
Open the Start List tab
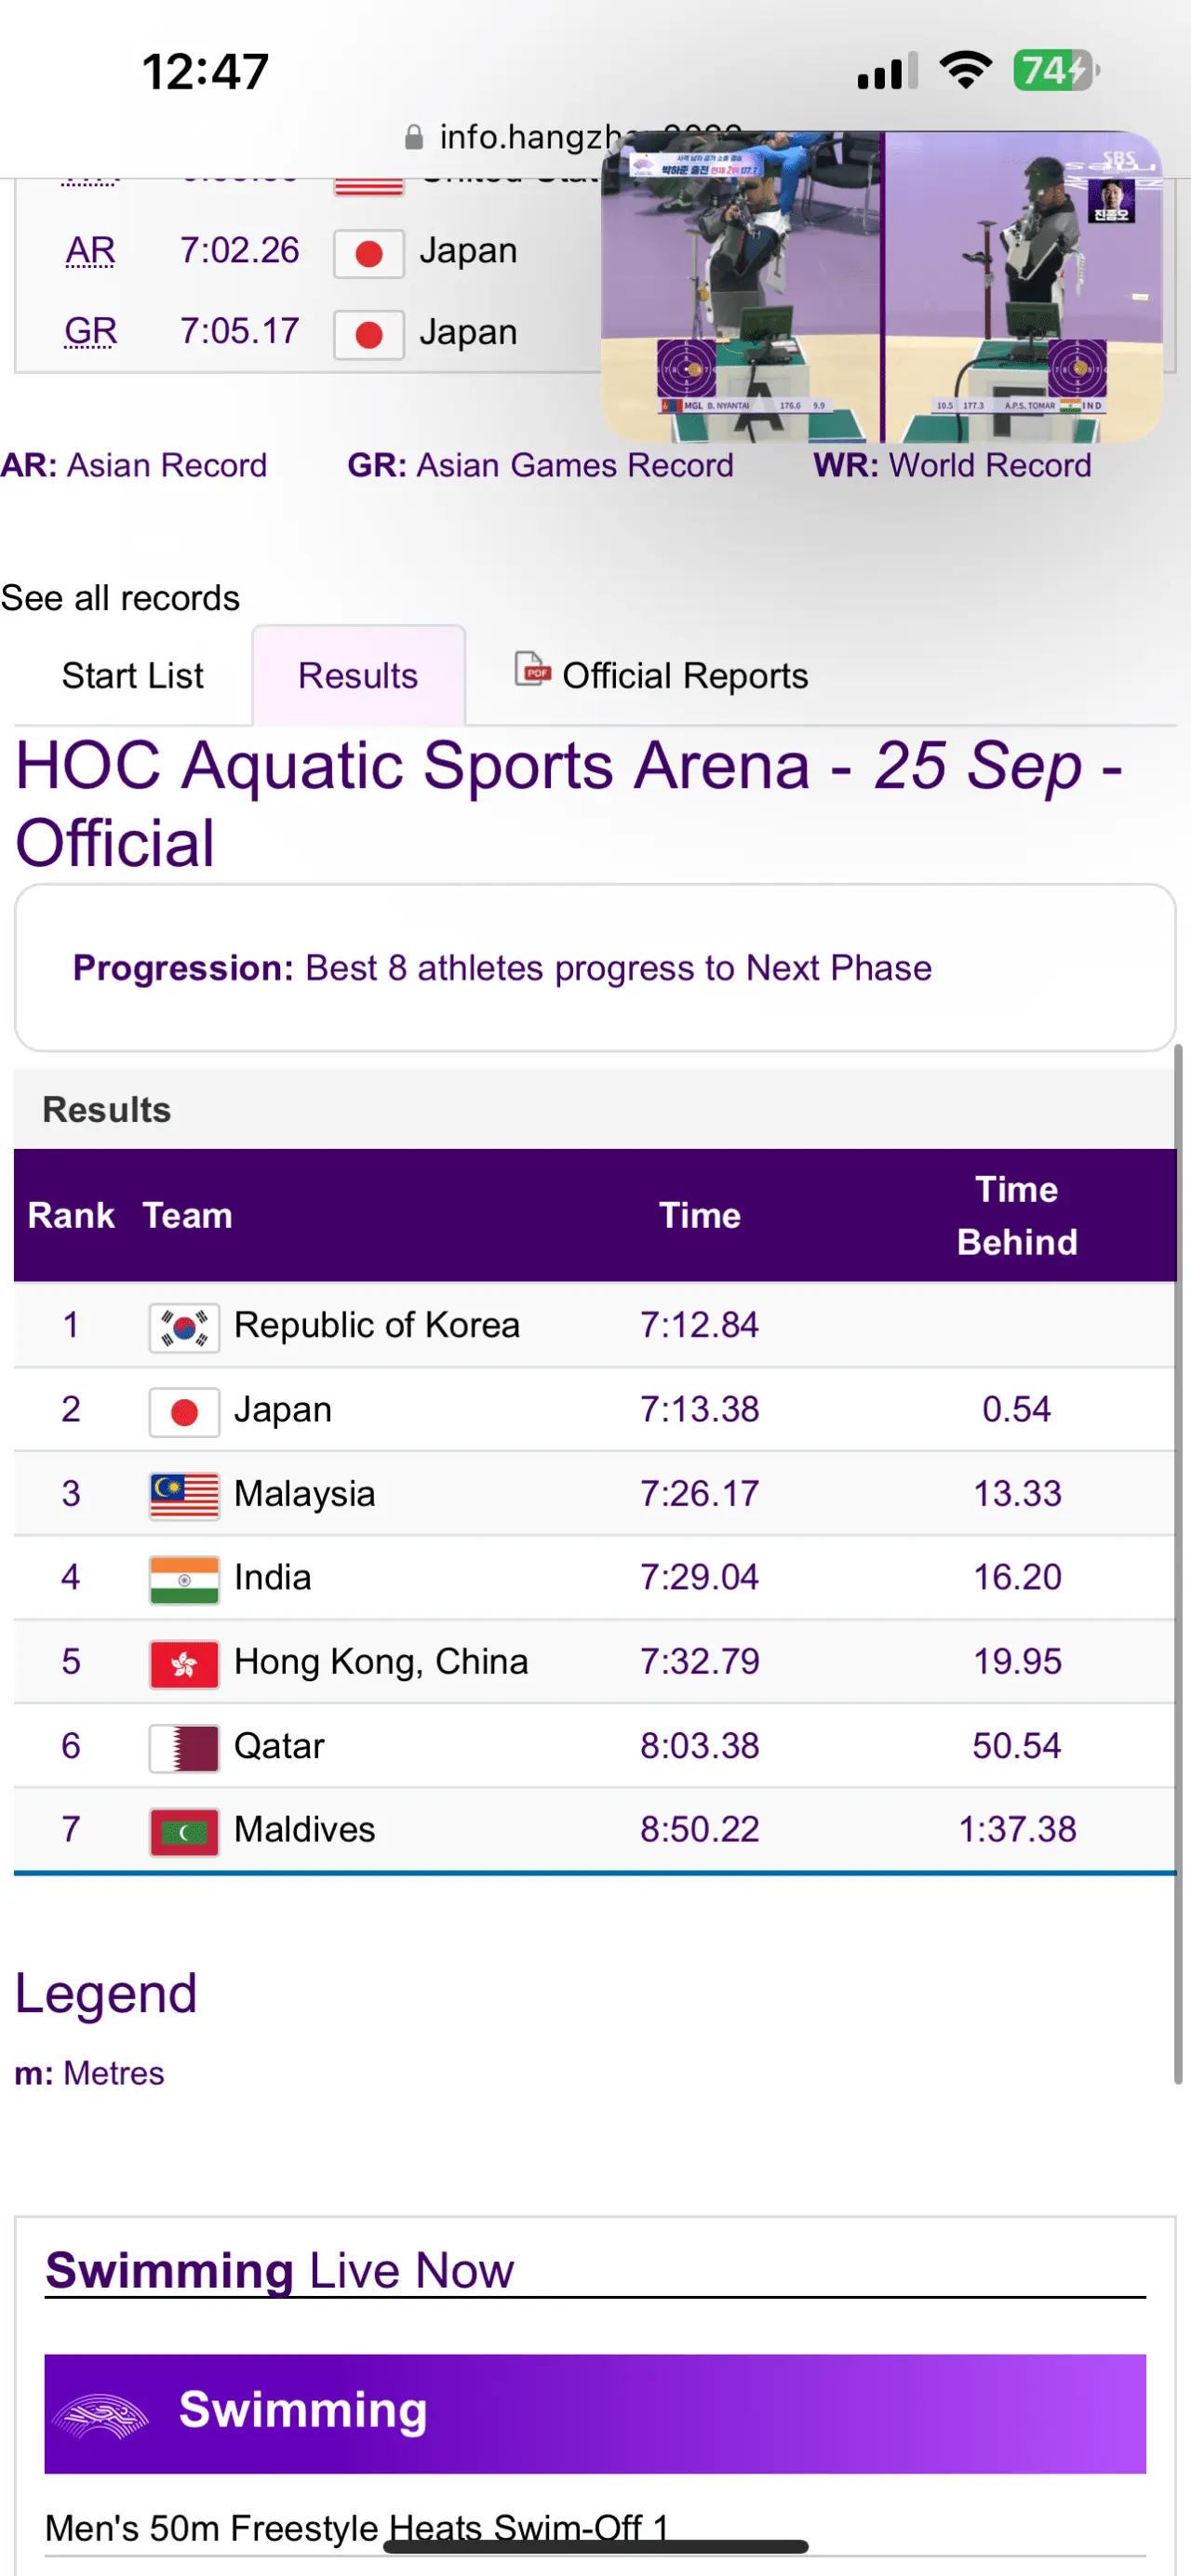132,676
